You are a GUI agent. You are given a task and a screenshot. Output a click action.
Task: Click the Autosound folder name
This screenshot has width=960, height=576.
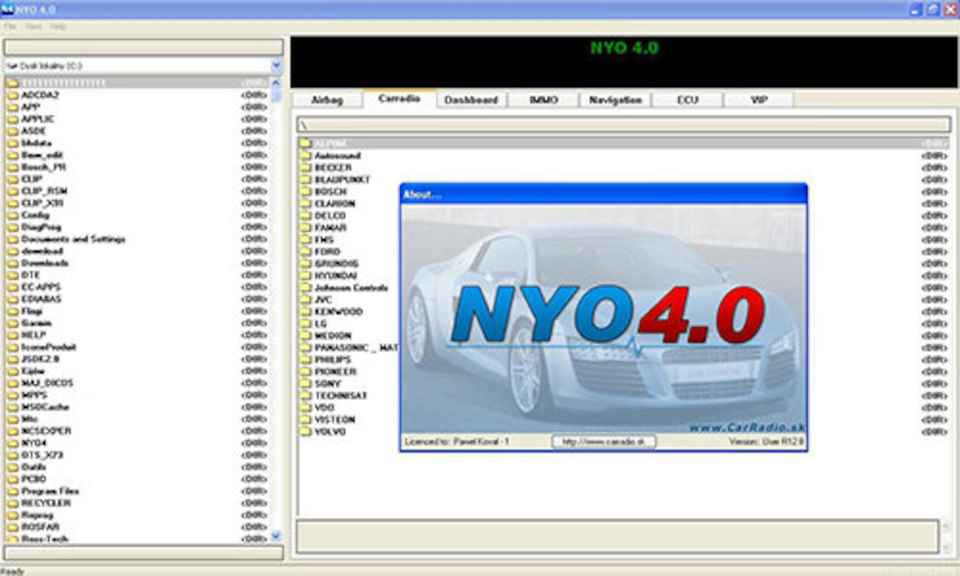(337, 155)
